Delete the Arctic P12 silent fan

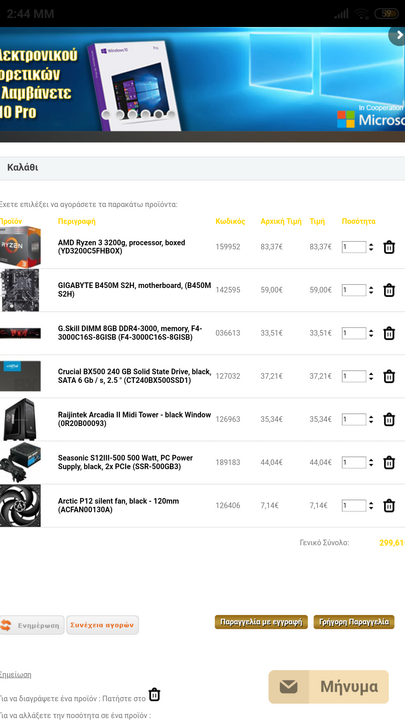click(x=389, y=506)
